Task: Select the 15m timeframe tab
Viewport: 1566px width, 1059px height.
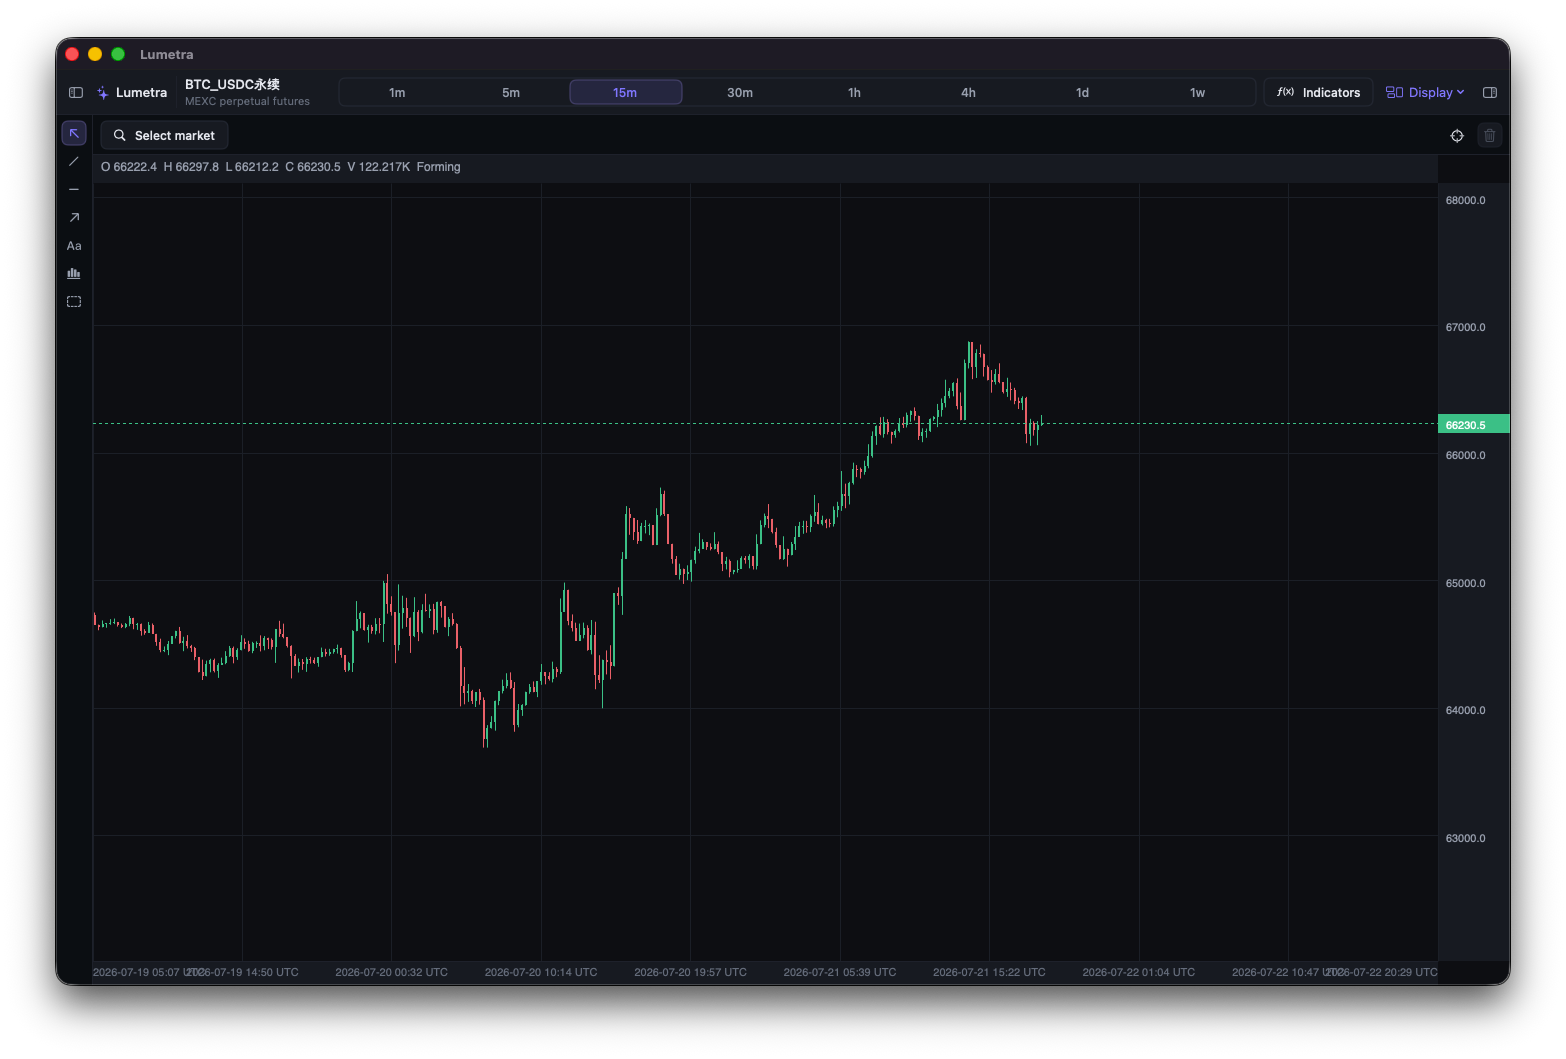Action: tap(626, 93)
